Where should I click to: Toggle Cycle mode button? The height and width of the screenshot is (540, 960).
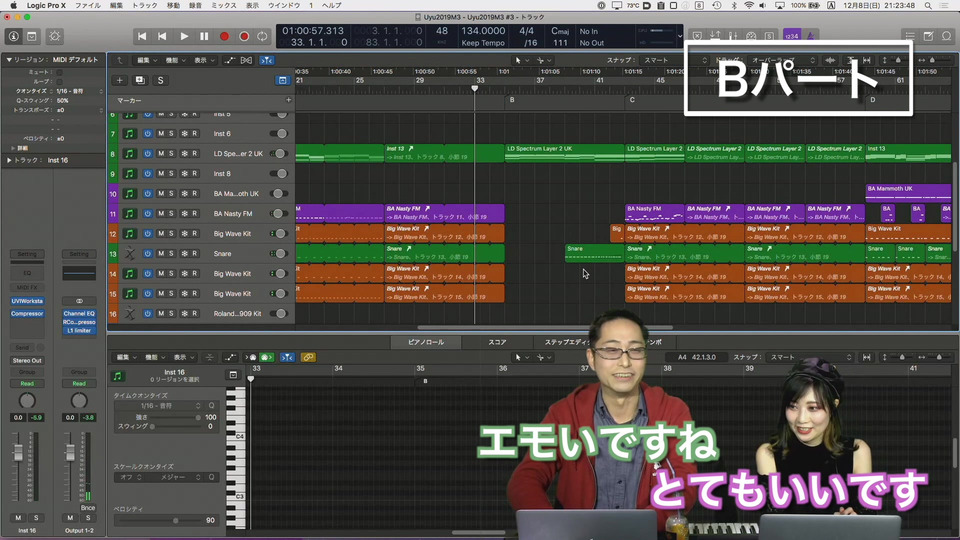click(x=262, y=36)
